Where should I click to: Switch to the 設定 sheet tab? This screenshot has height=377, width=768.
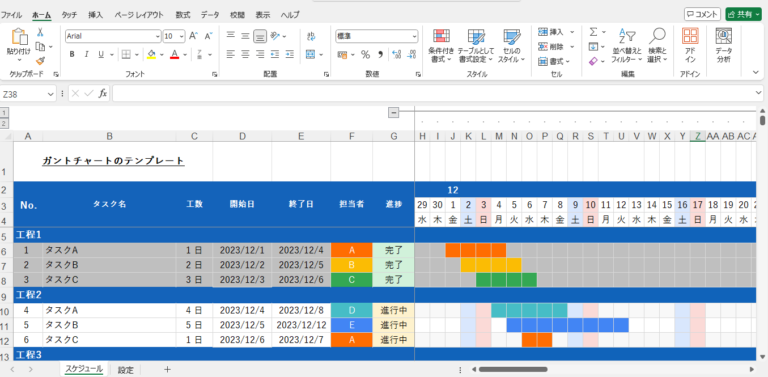[125, 370]
